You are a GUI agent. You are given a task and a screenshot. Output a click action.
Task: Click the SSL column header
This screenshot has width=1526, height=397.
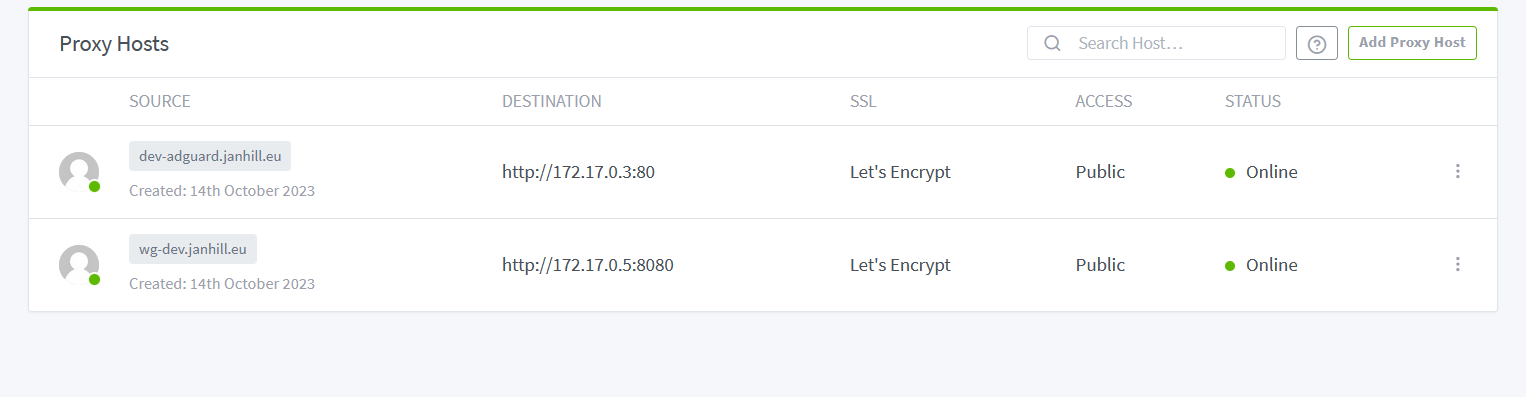[863, 101]
